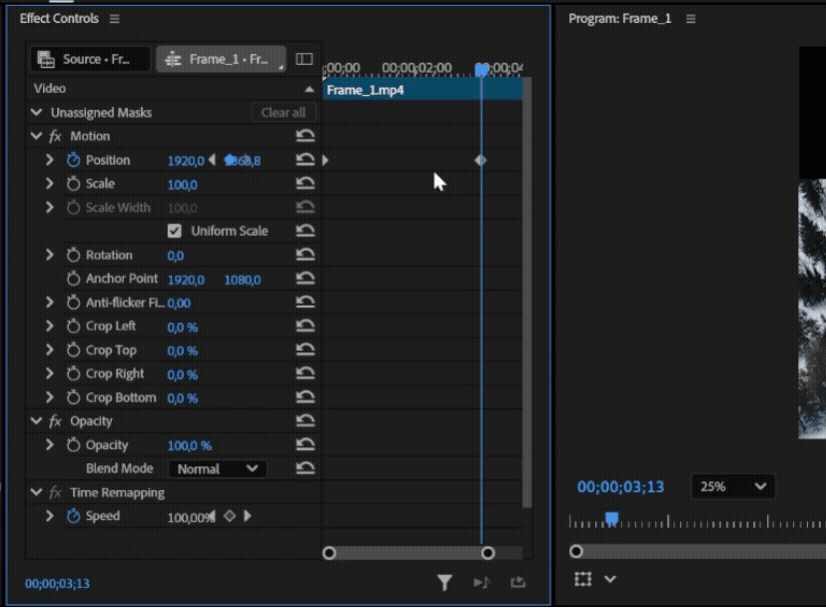This screenshot has height=608, width=826.
Task: Reset the Crop Left parameter
Action: [305, 326]
